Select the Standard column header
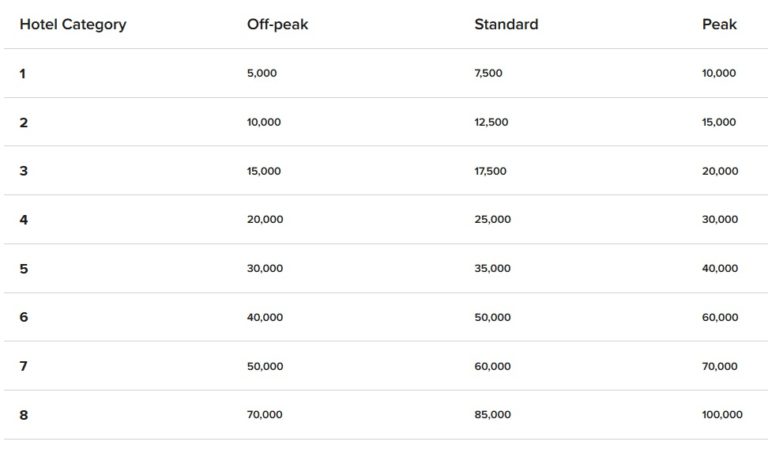The width and height of the screenshot is (768, 449). pos(506,24)
